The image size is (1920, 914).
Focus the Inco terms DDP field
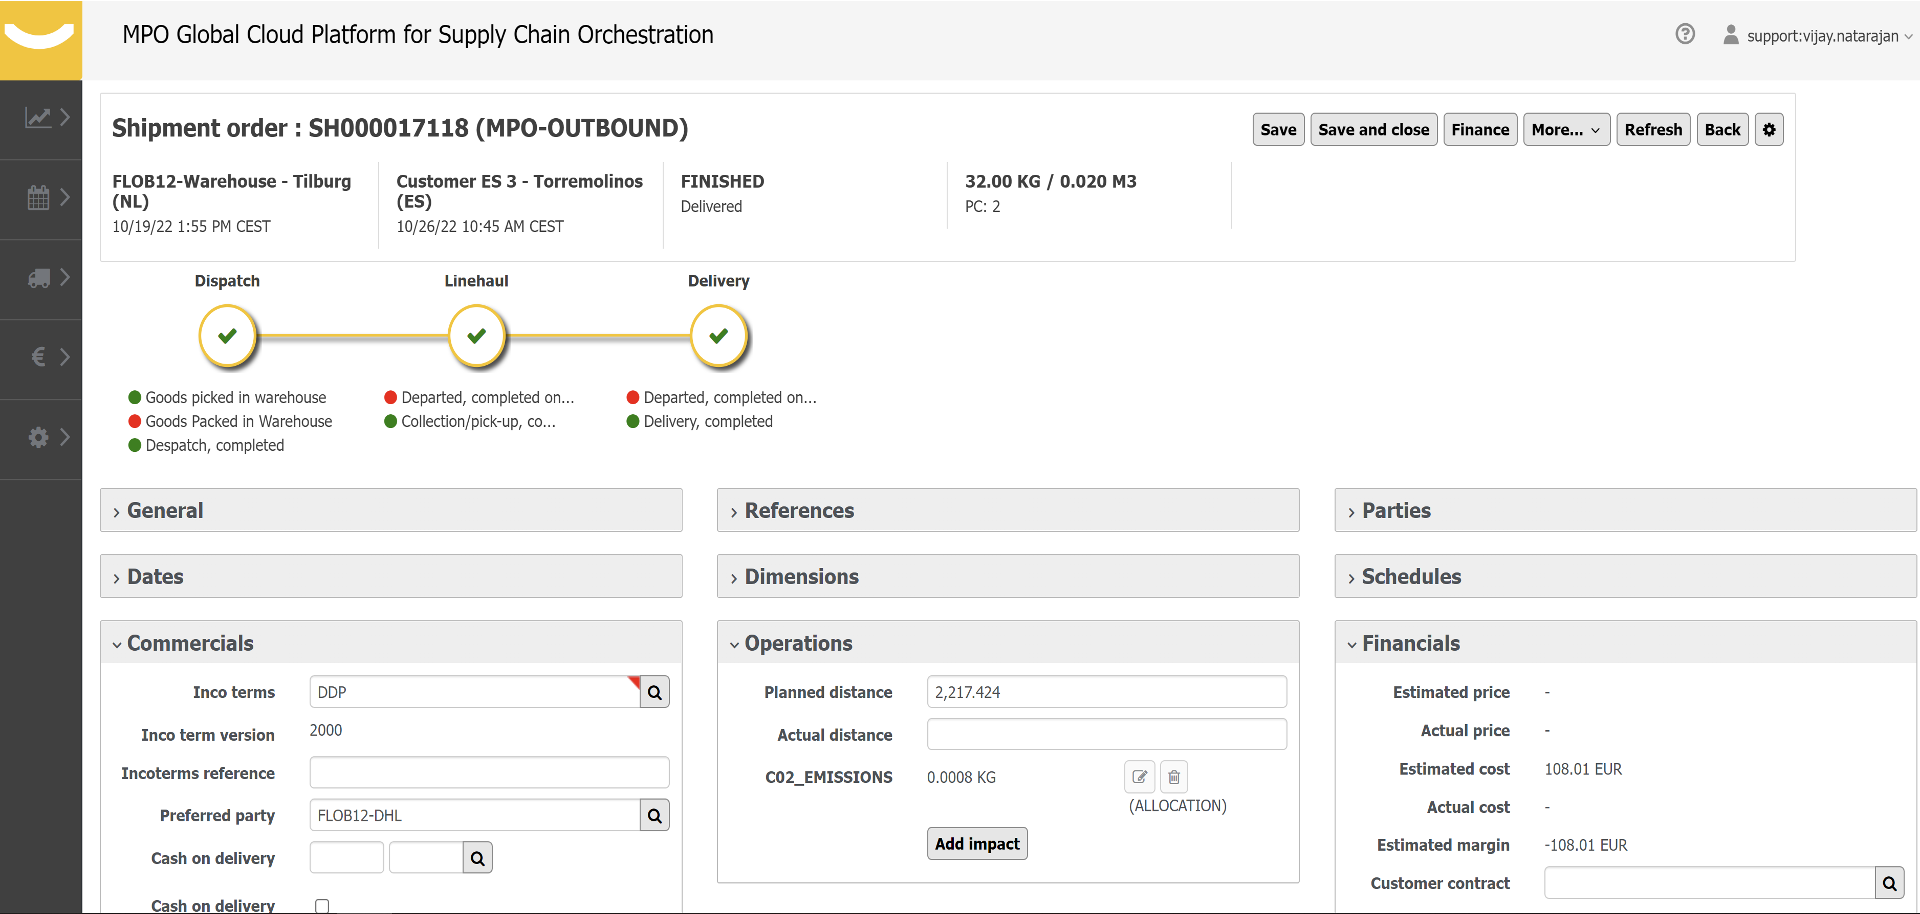(475, 692)
